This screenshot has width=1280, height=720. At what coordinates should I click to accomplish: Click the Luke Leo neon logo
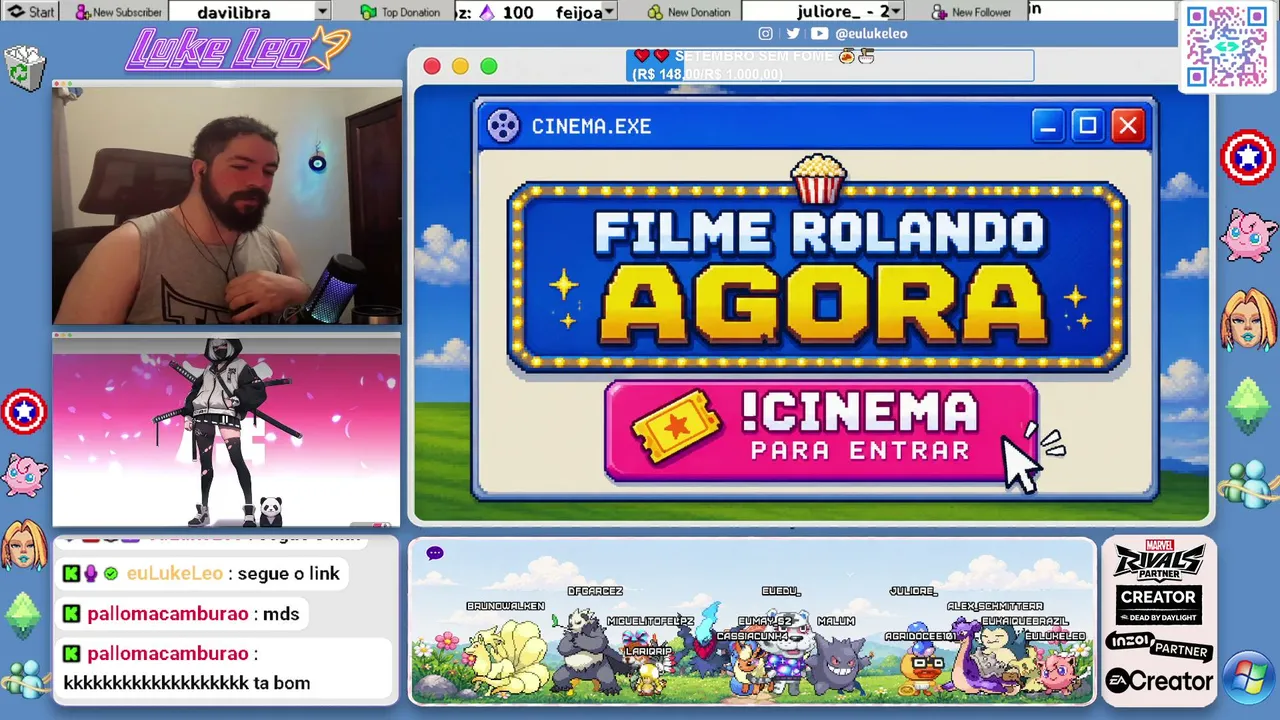(237, 49)
